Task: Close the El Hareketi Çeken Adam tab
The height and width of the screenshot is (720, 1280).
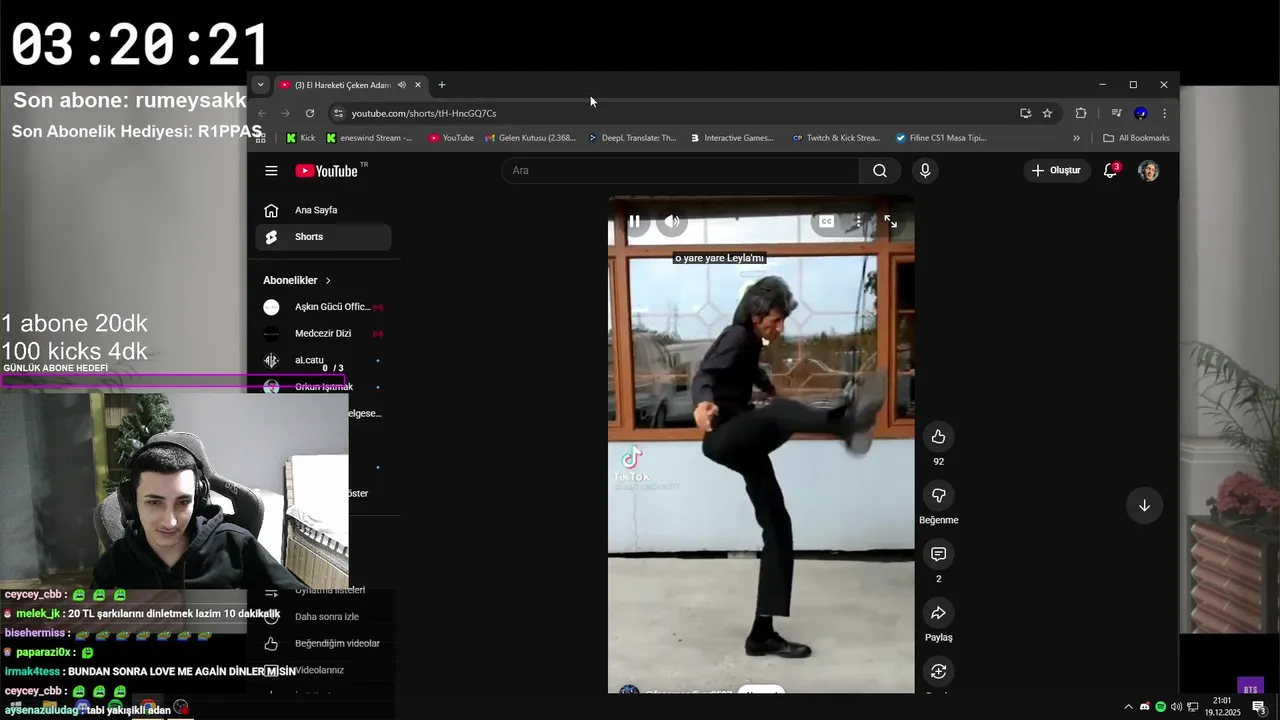Action: (418, 85)
